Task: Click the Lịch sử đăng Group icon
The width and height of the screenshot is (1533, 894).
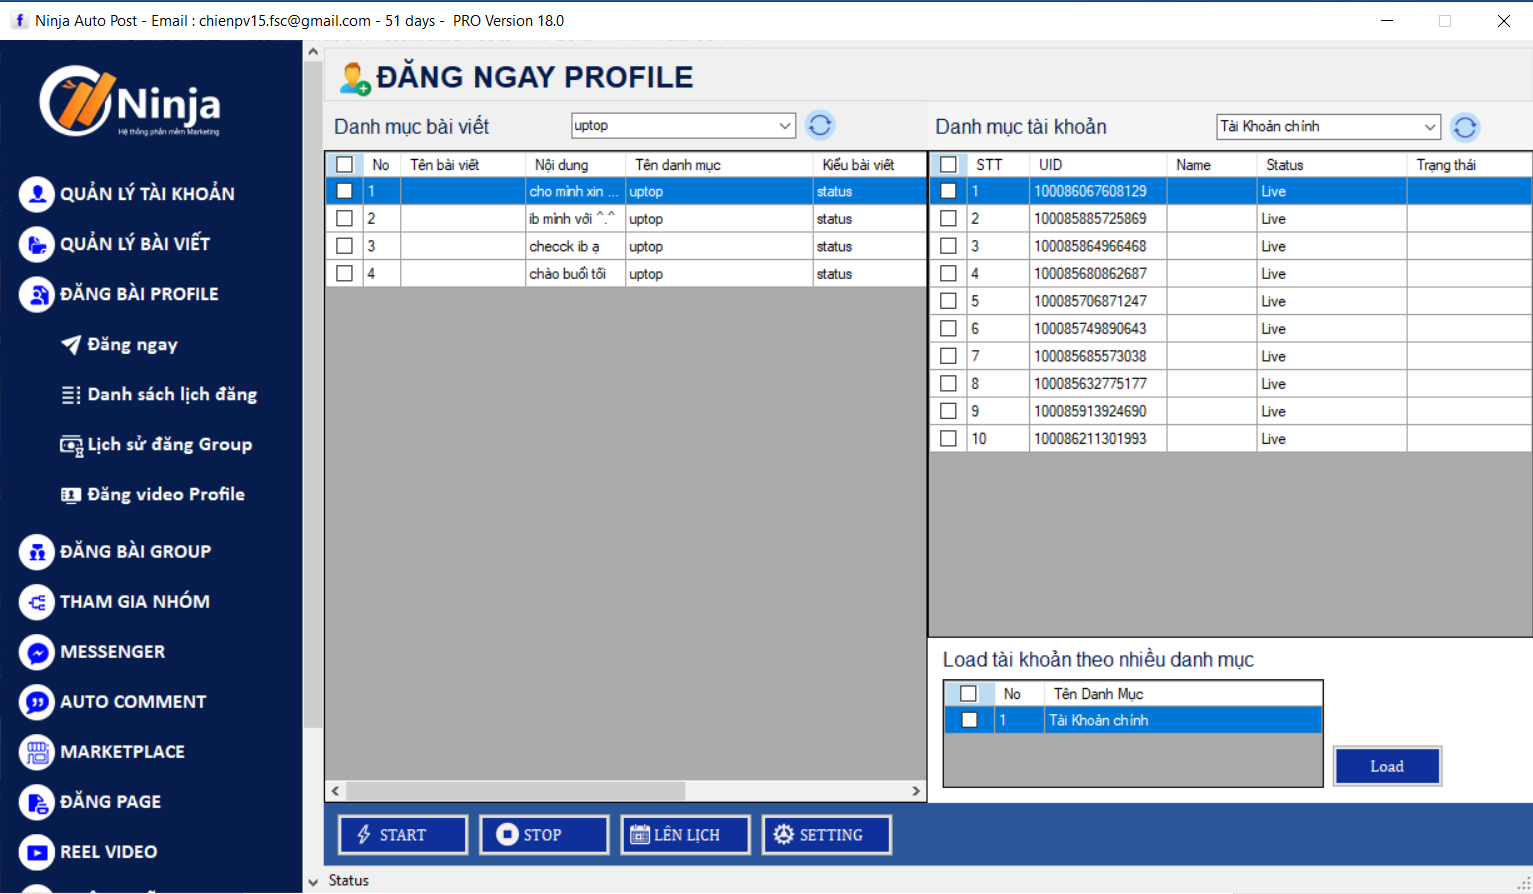Action: (71, 445)
